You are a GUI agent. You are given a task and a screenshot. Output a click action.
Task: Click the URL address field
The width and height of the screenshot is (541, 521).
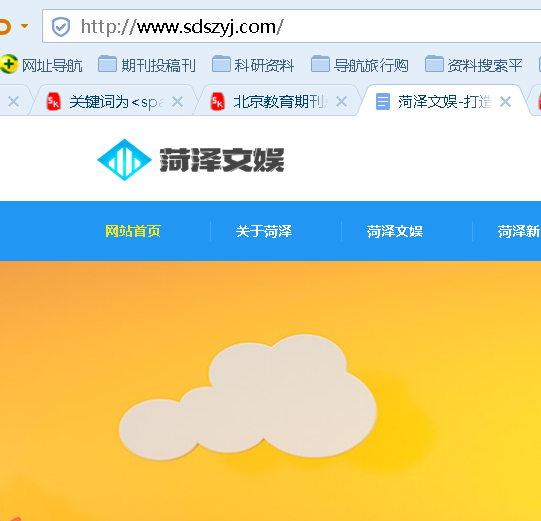coord(291,27)
